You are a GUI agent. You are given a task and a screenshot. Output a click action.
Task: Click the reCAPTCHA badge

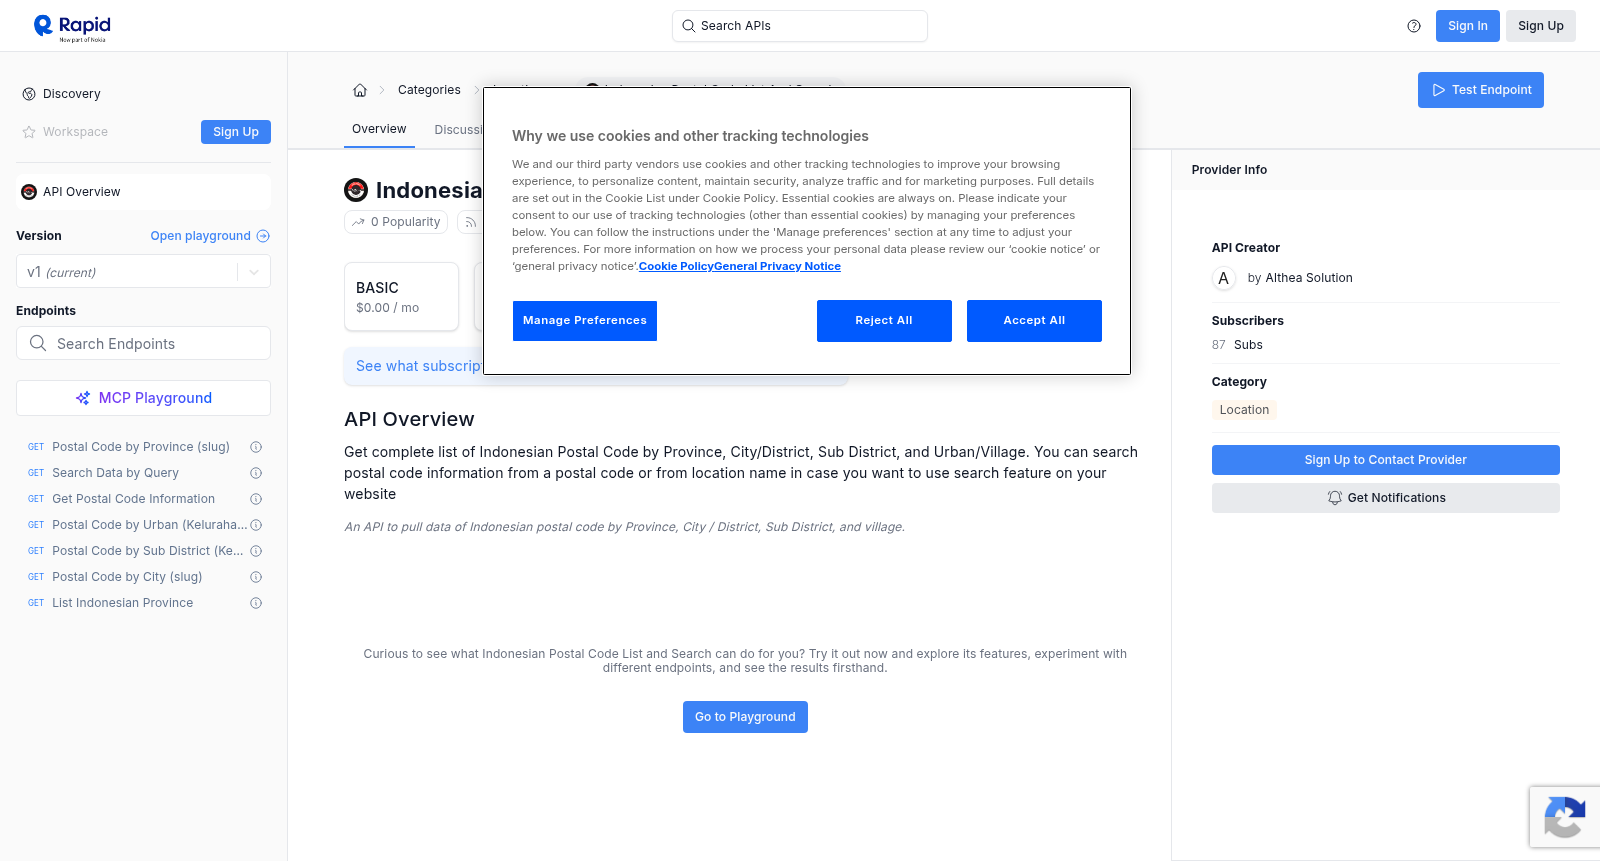tap(1564, 817)
